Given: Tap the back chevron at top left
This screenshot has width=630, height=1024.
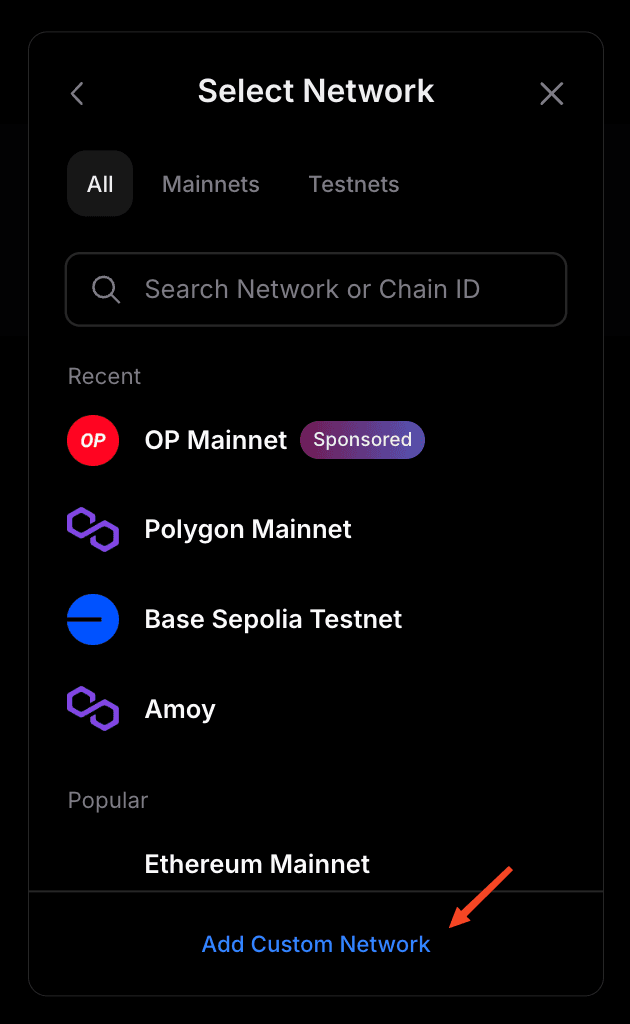Looking at the screenshot, I should 77,93.
